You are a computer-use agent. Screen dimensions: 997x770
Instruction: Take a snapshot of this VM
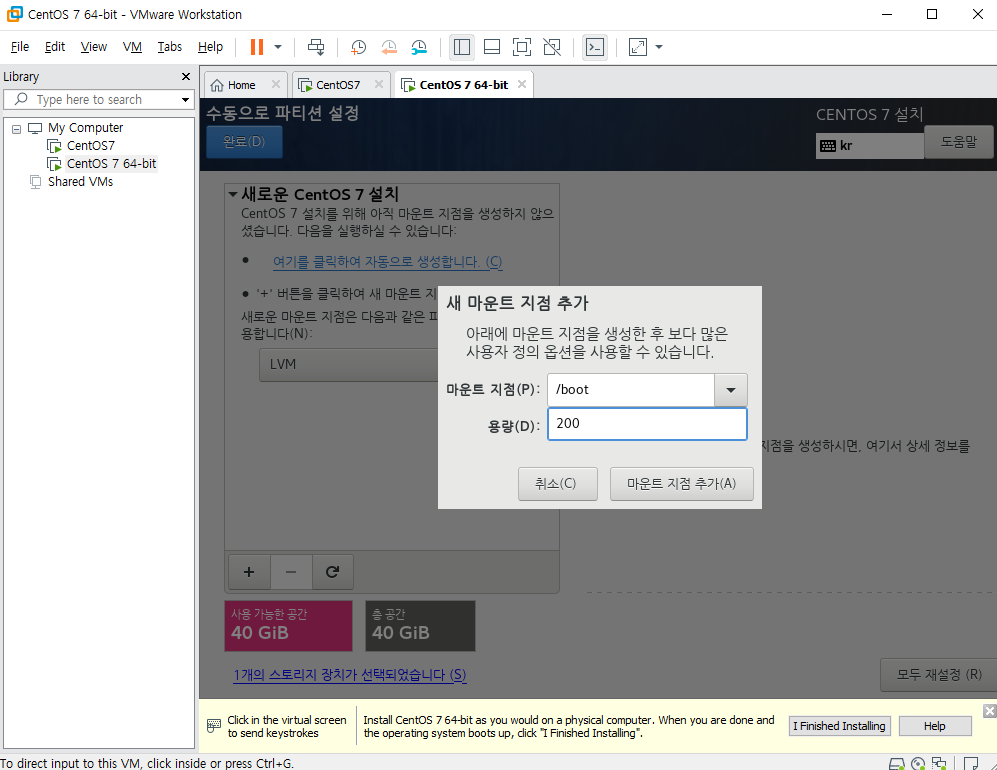pos(359,47)
